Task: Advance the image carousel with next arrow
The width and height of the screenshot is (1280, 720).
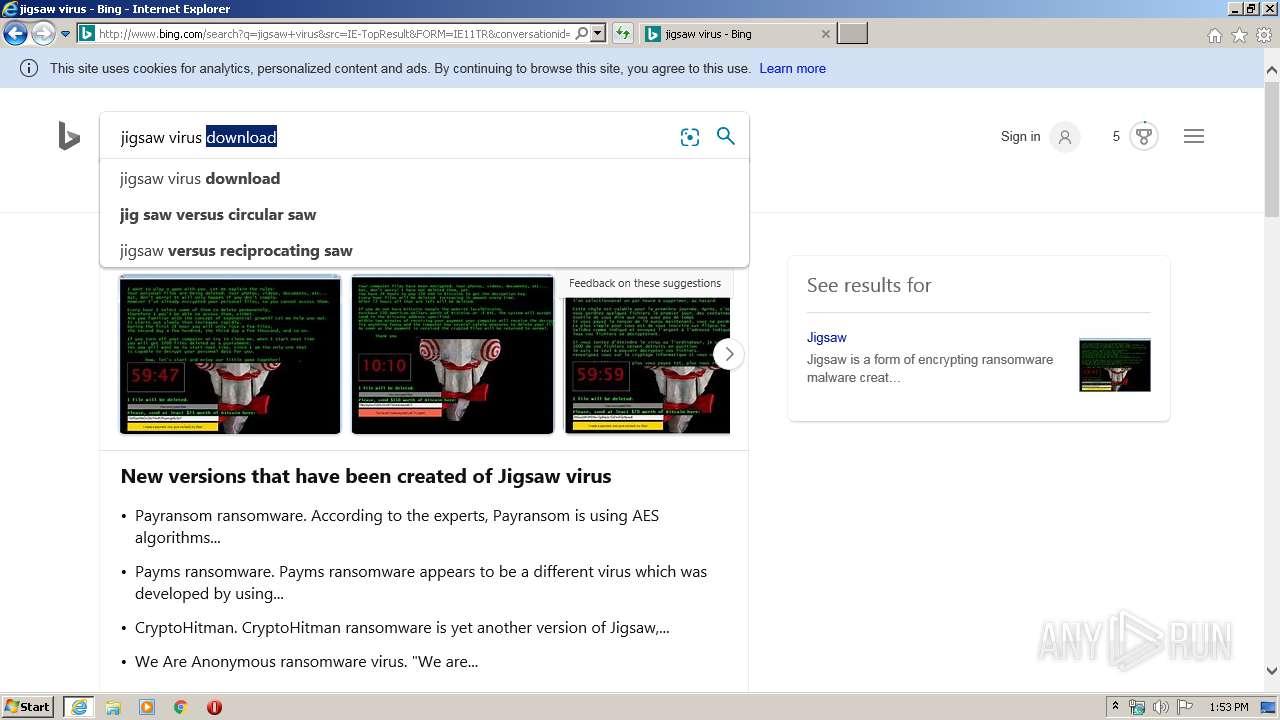Action: [x=729, y=354]
